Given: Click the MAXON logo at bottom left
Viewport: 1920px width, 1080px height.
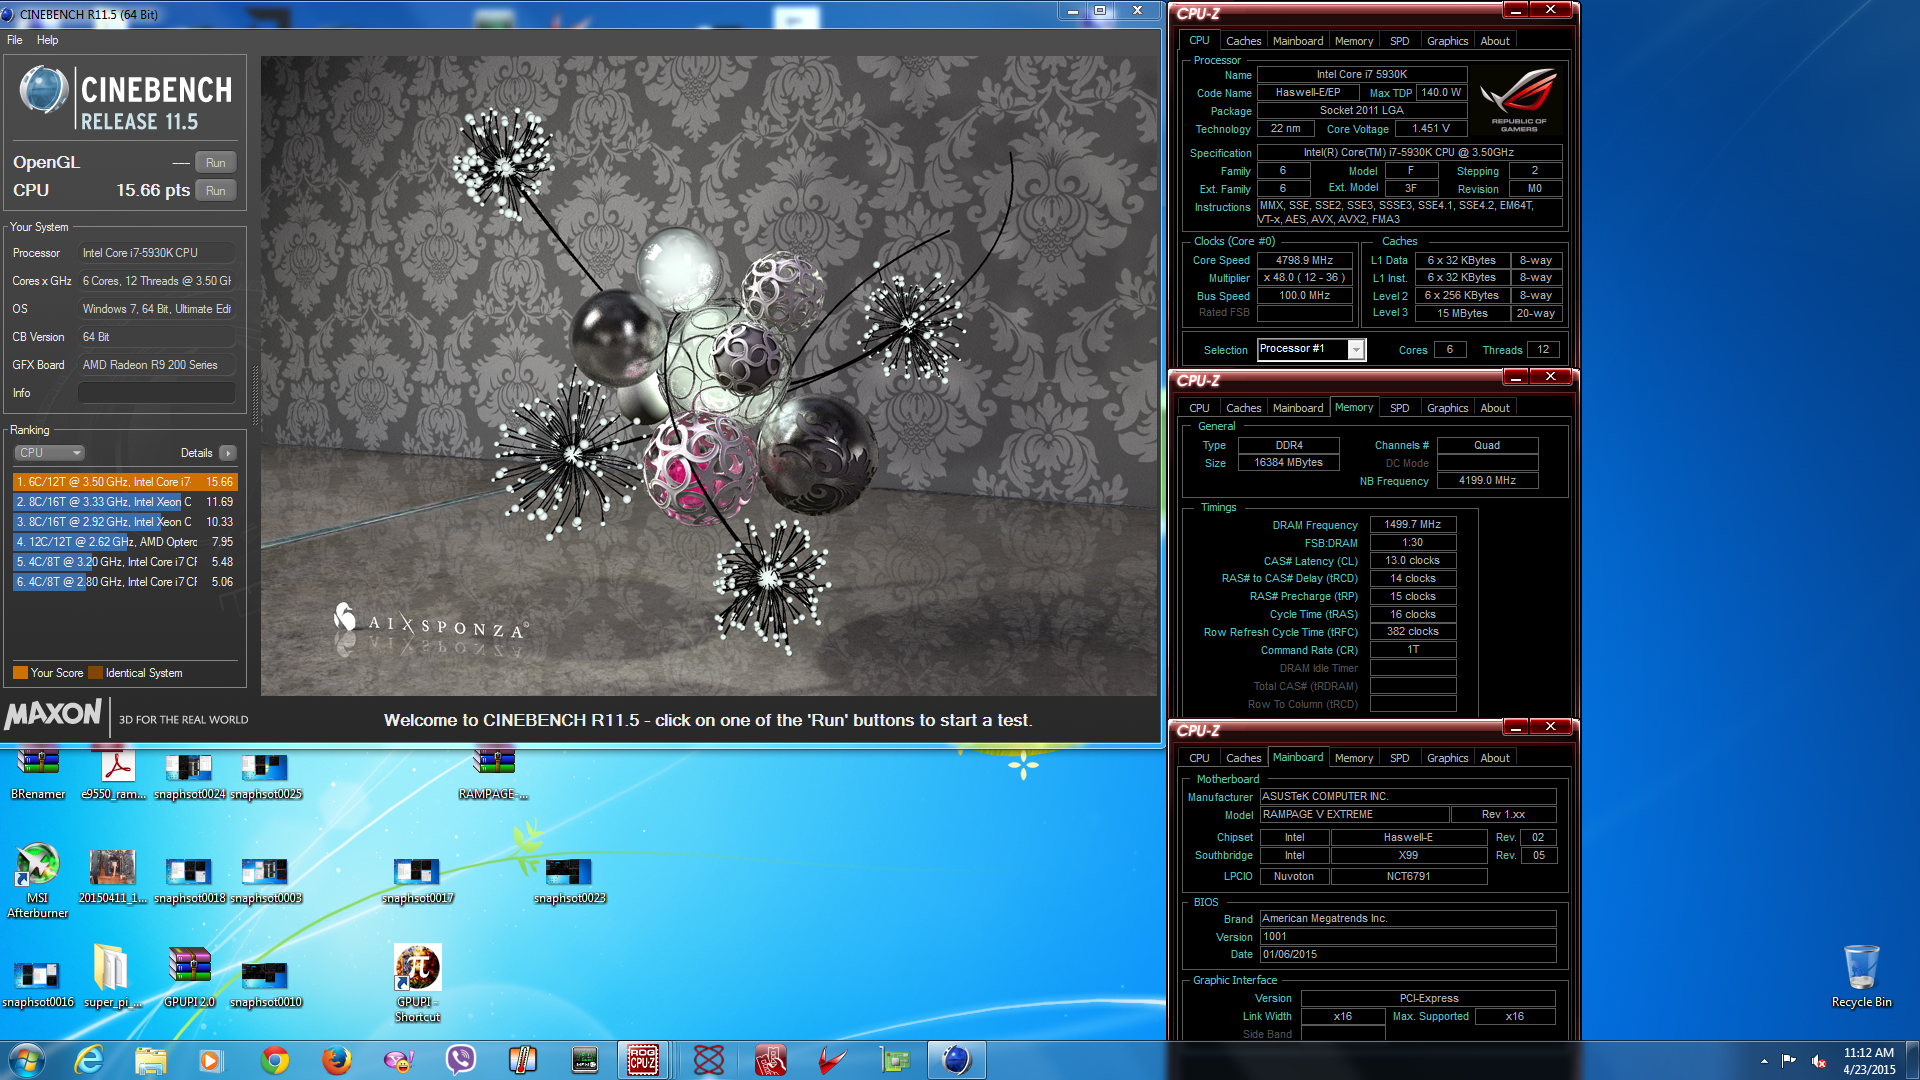Looking at the screenshot, I should point(53,715).
